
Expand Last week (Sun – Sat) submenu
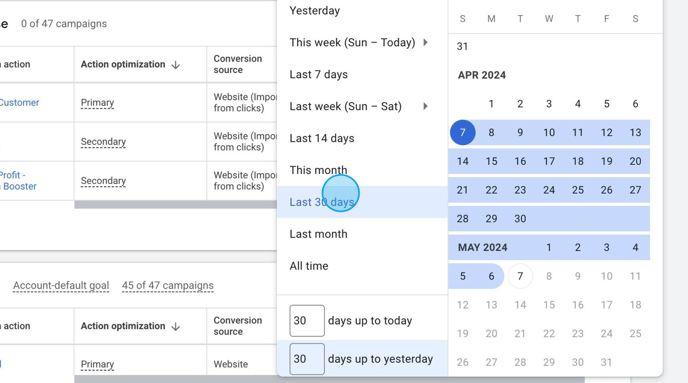click(x=425, y=106)
